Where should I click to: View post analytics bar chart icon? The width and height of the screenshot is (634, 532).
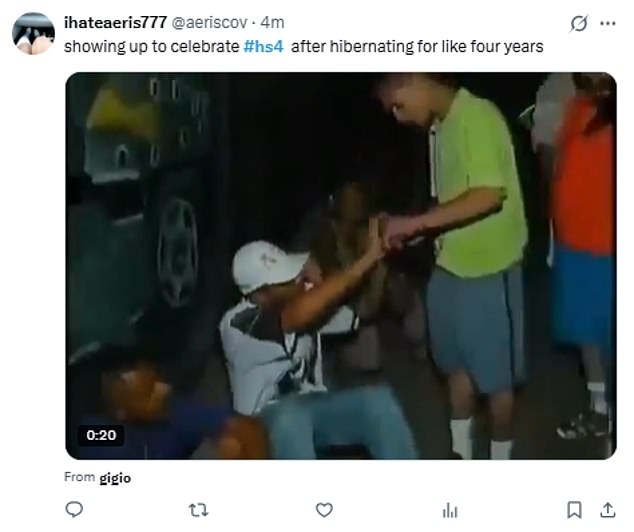point(450,510)
